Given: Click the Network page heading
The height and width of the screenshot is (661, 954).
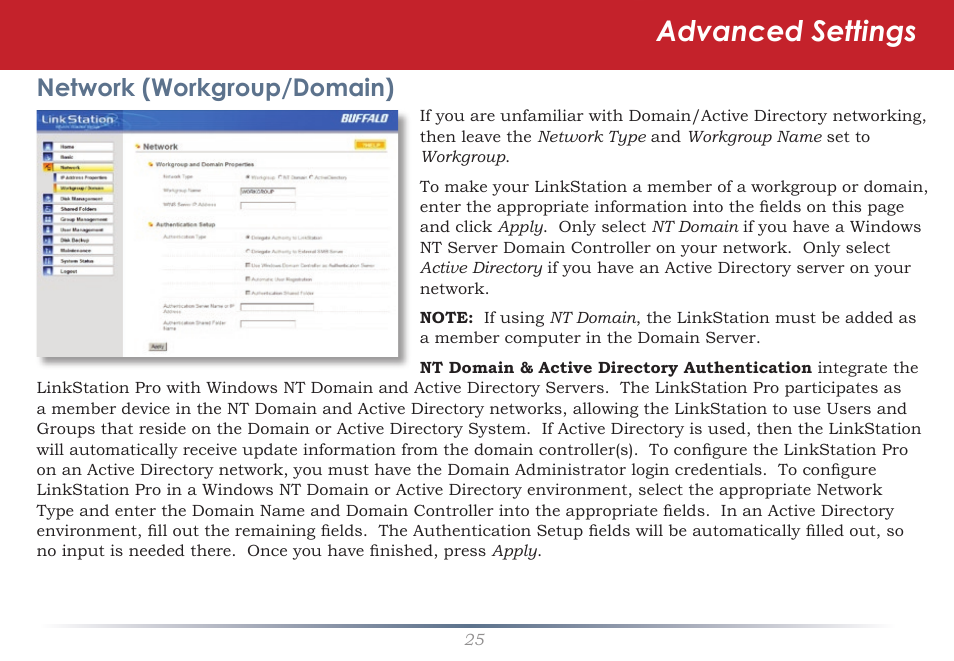Looking at the screenshot, I should coord(160,147).
